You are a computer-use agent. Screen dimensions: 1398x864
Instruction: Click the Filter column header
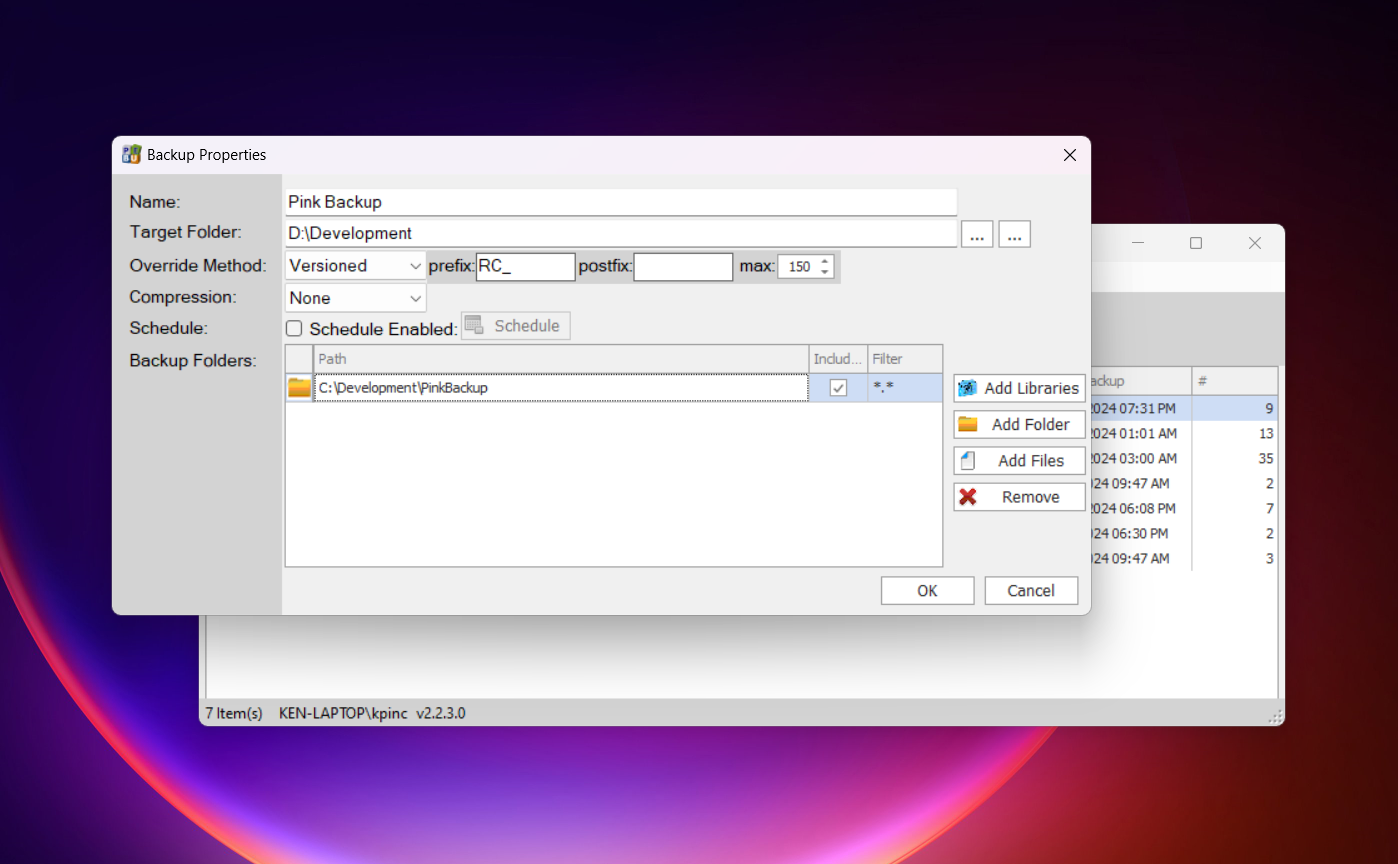coord(904,358)
